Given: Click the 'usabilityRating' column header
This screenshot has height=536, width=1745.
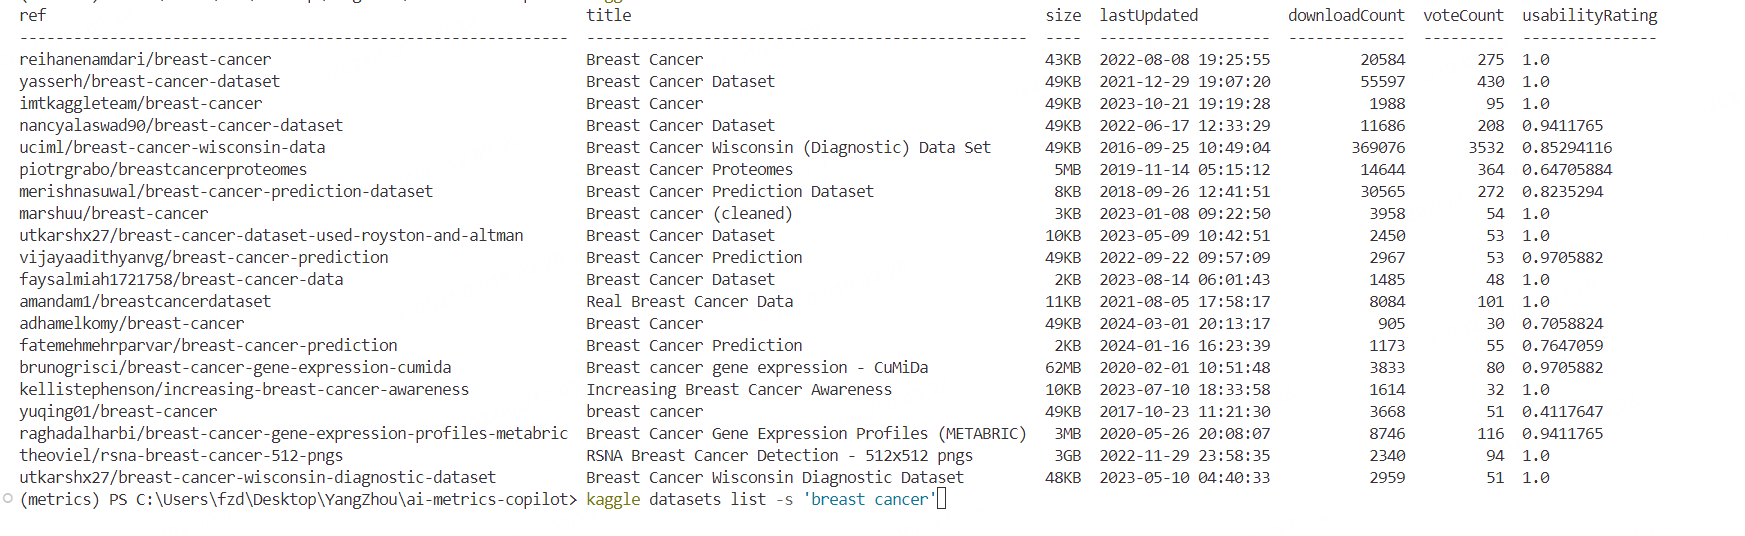Looking at the screenshot, I should [x=1589, y=16].
